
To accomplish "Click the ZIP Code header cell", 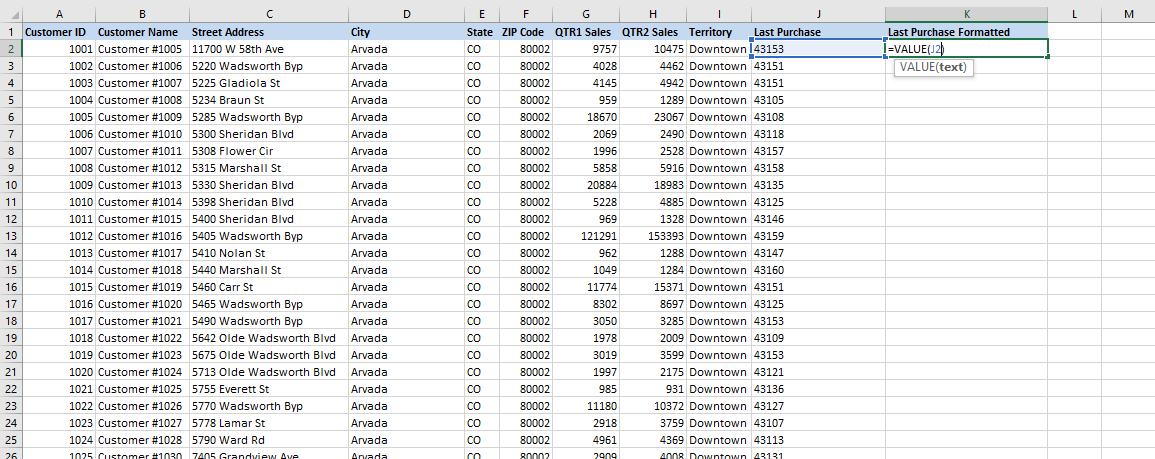I will (526, 32).
